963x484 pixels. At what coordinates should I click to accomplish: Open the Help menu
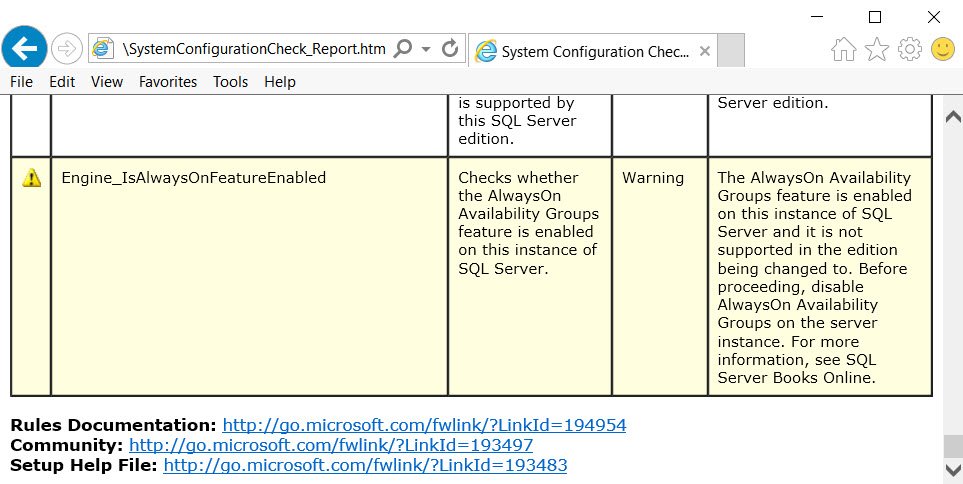[280, 82]
